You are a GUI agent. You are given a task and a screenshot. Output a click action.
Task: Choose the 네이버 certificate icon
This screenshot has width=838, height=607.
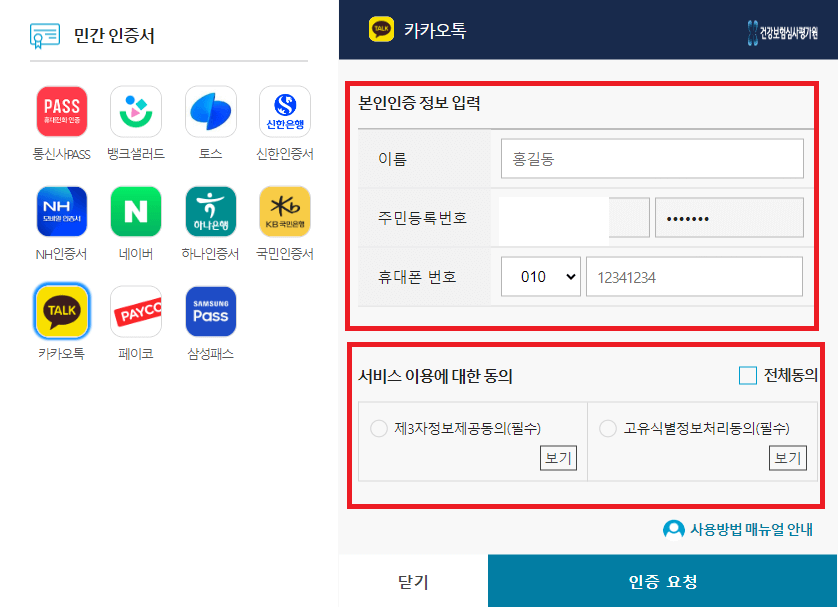pyautogui.click(x=136, y=211)
